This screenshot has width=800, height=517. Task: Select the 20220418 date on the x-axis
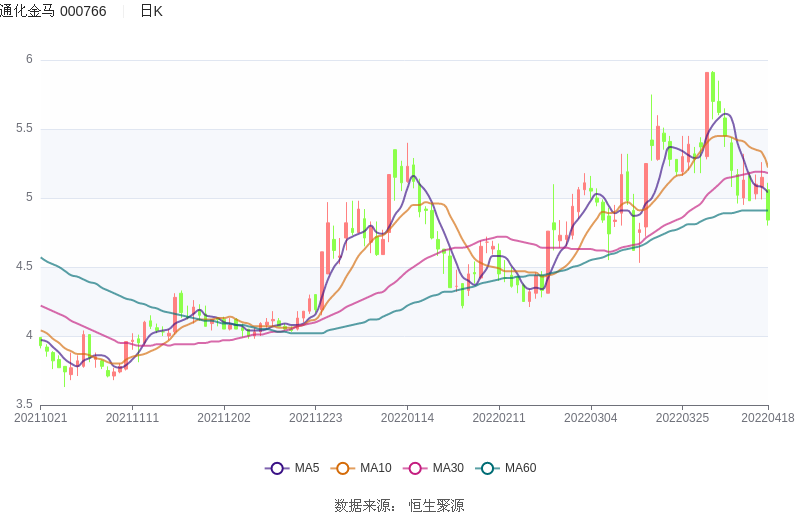768,418
